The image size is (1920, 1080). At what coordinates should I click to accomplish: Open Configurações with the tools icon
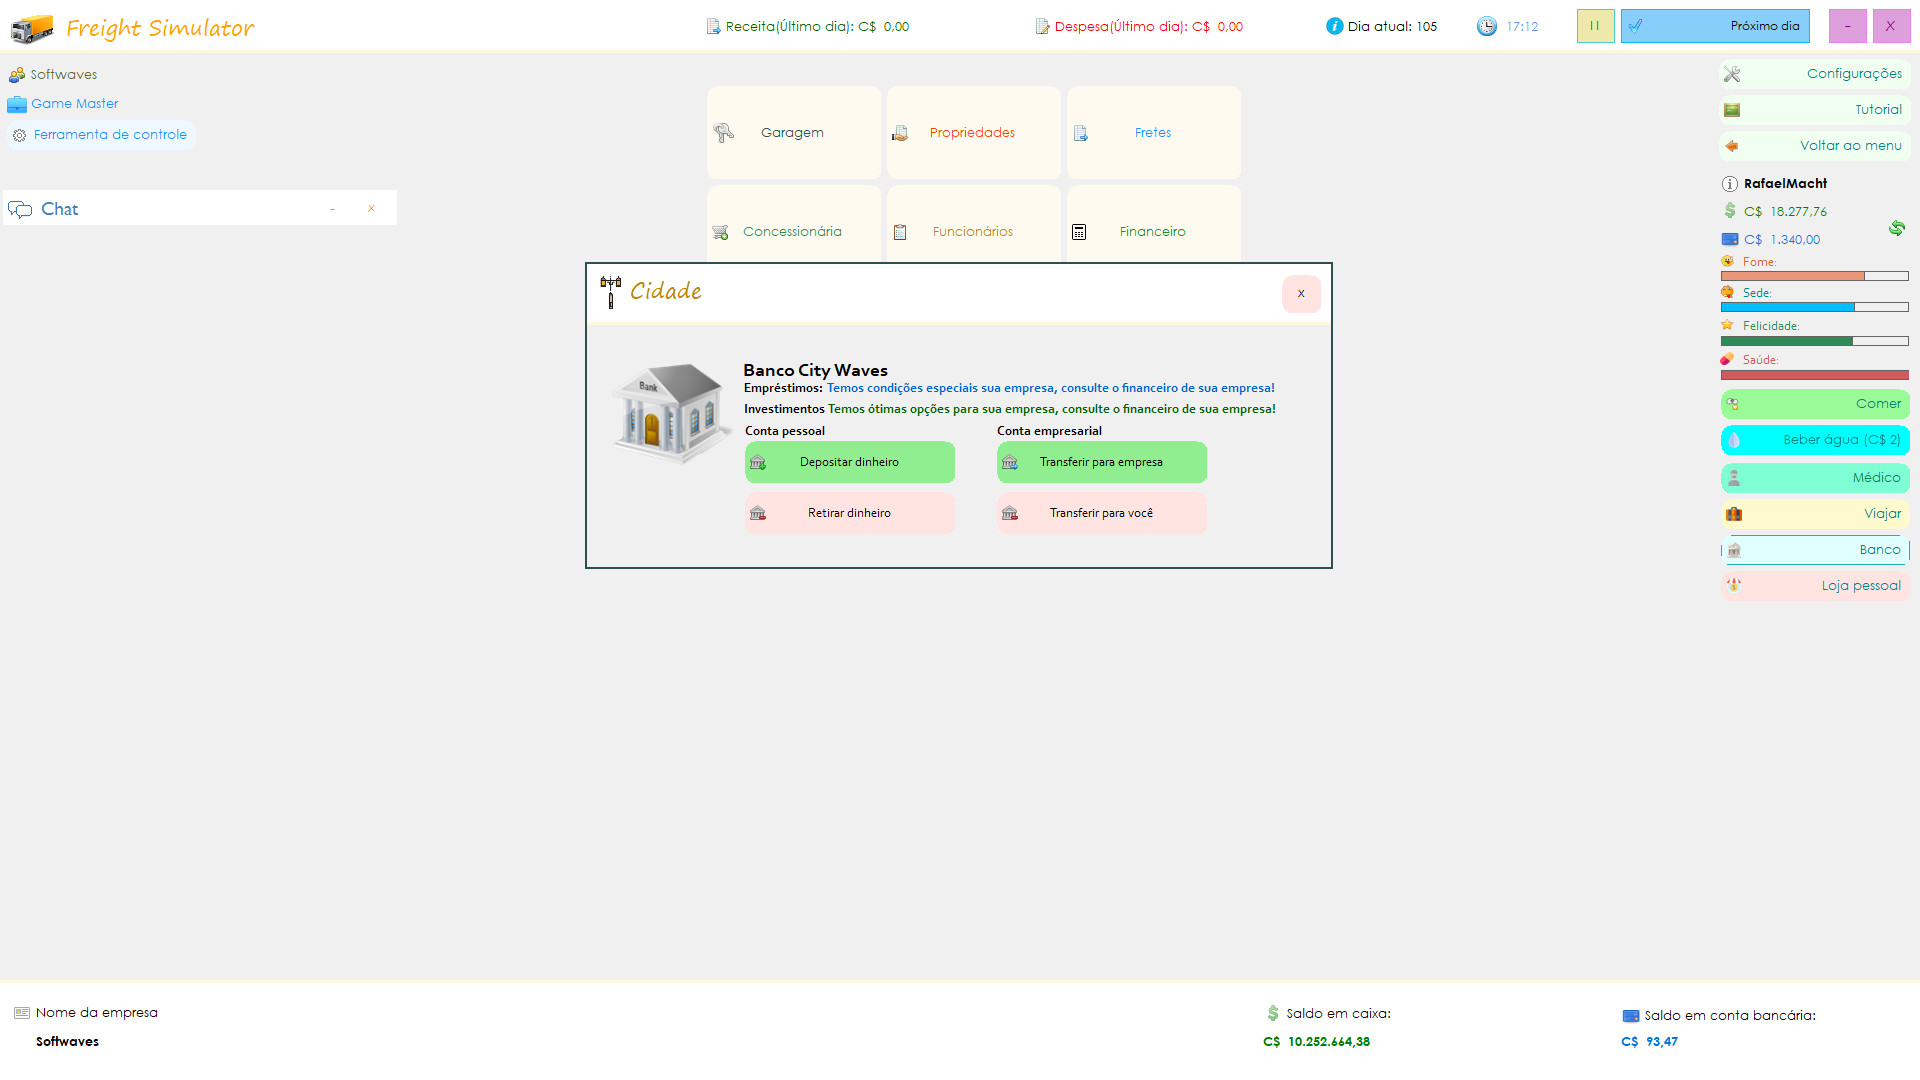pyautogui.click(x=1814, y=74)
